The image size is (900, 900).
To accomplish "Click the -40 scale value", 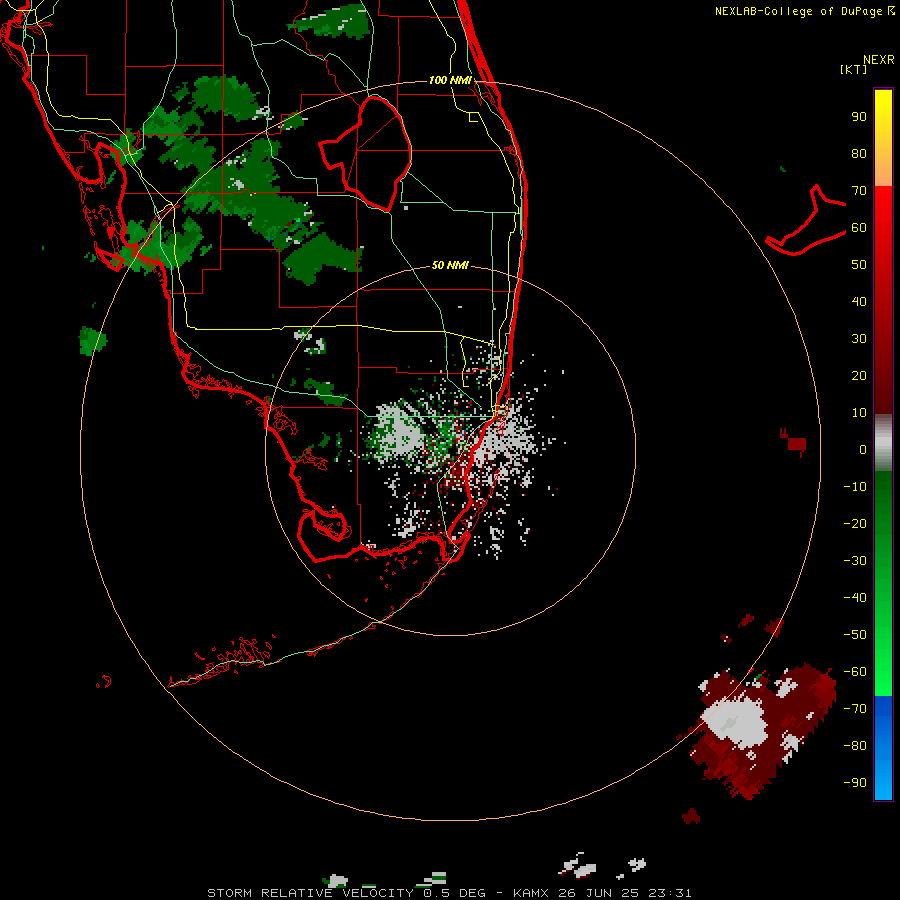I will click(855, 598).
